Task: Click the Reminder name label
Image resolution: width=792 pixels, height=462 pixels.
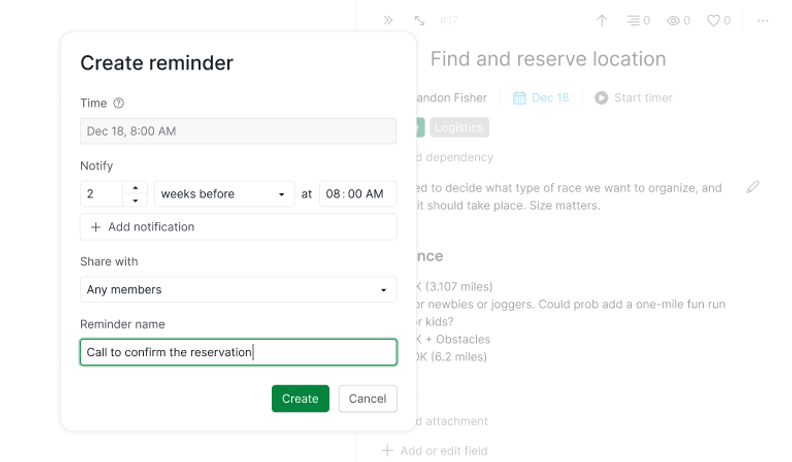Action: point(123,324)
